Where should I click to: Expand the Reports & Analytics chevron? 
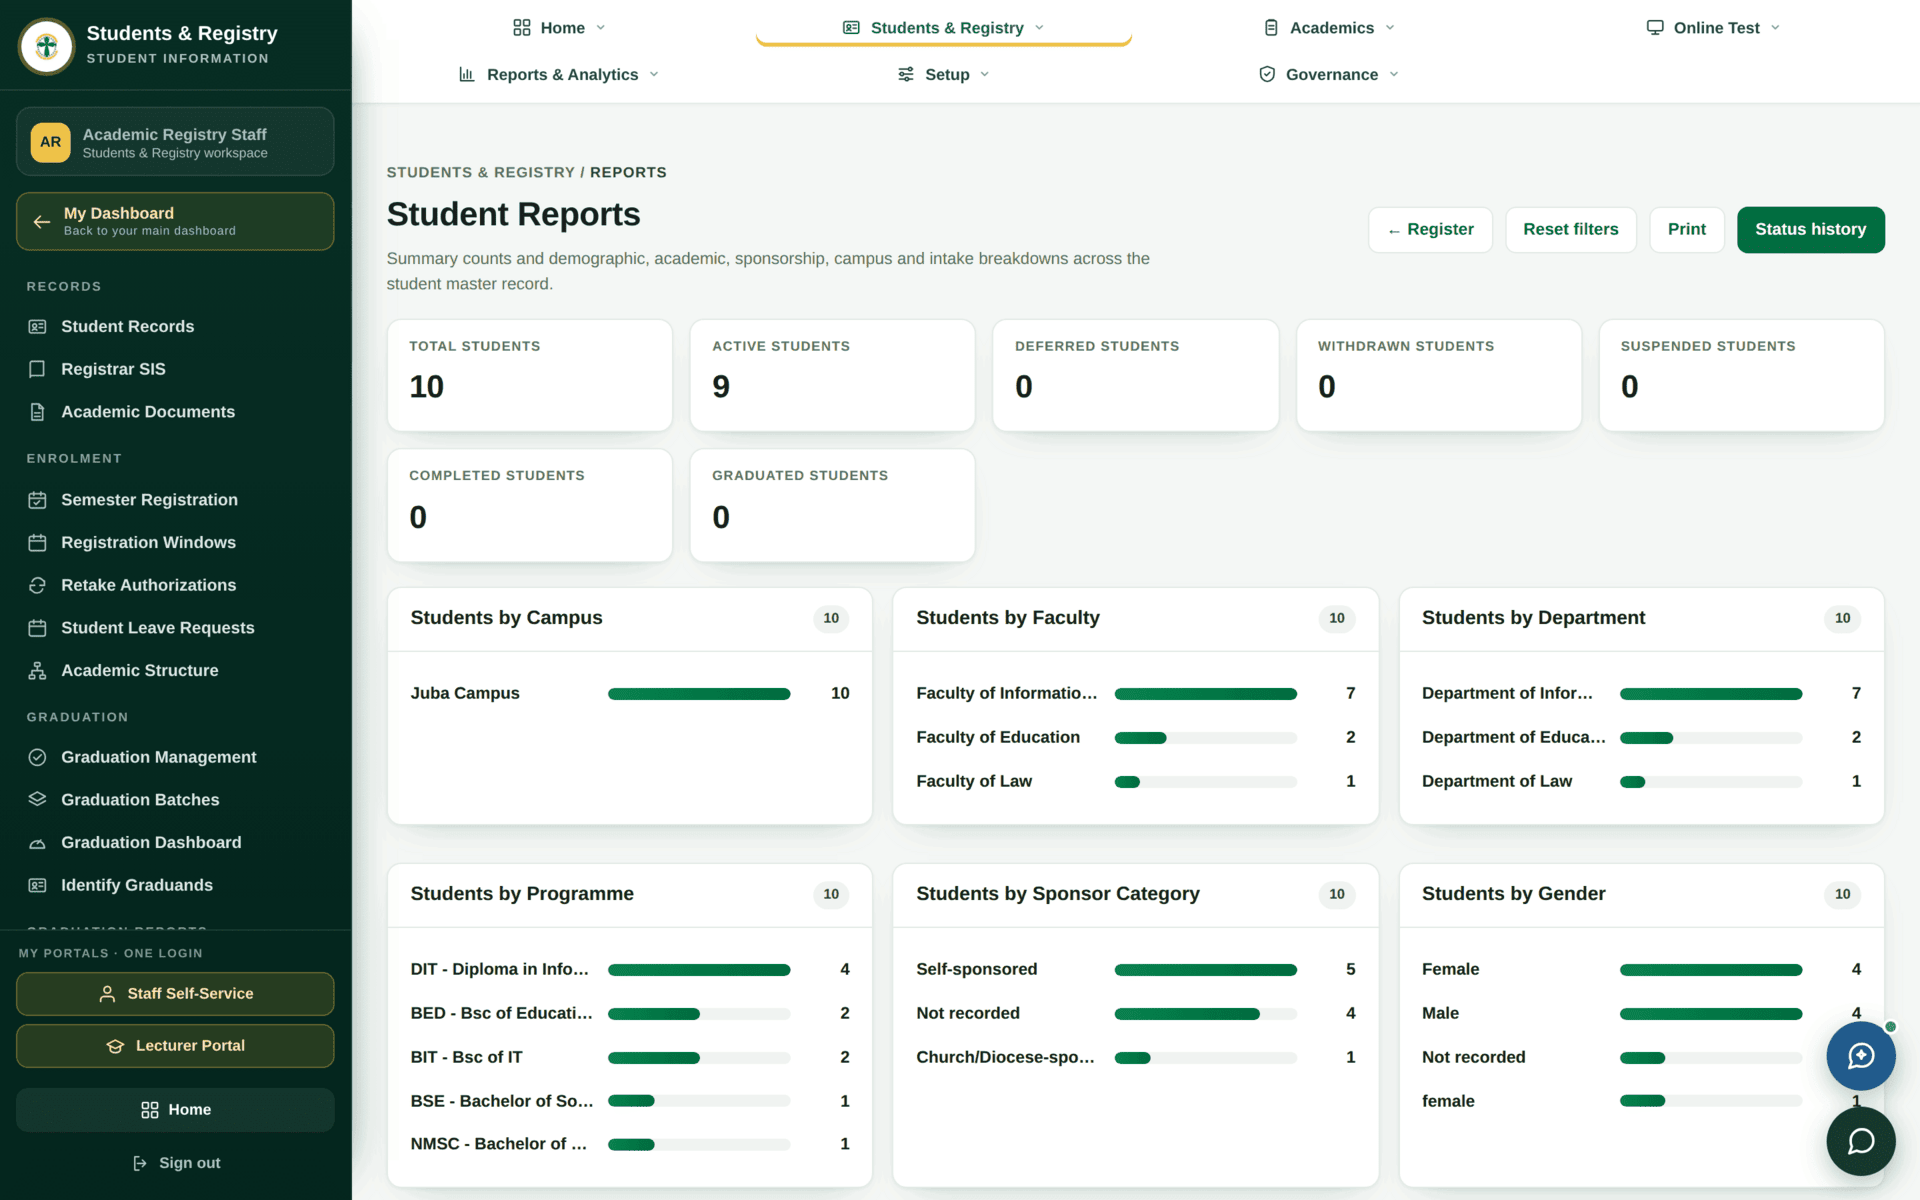tap(654, 74)
